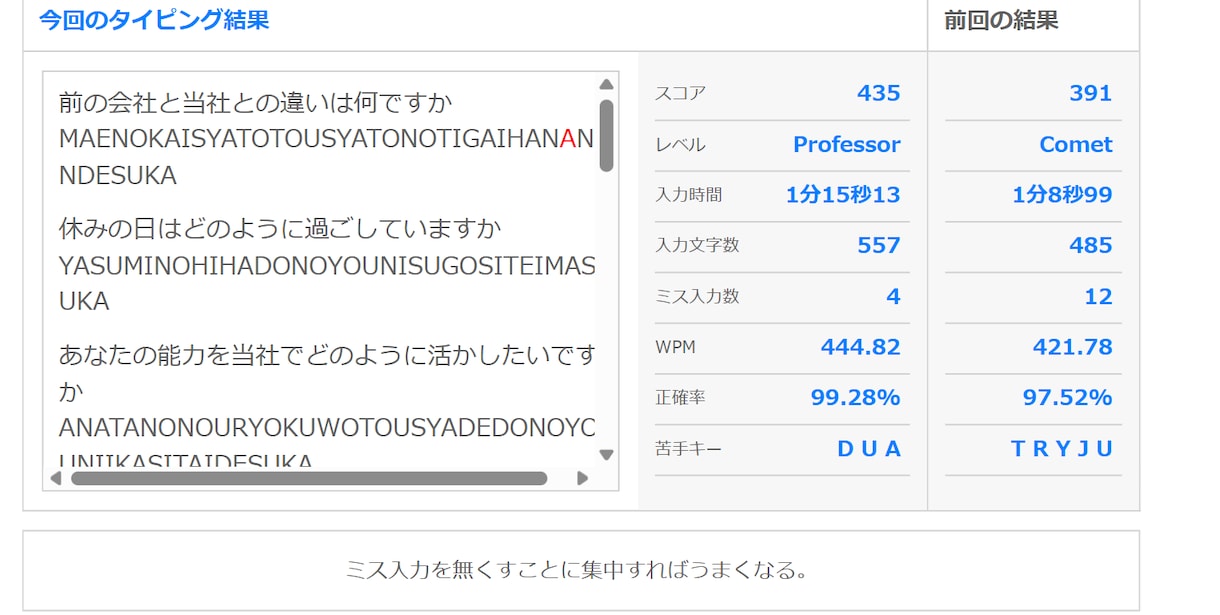Select the Professor level text
This screenshot has width=1220, height=615.
[847, 144]
